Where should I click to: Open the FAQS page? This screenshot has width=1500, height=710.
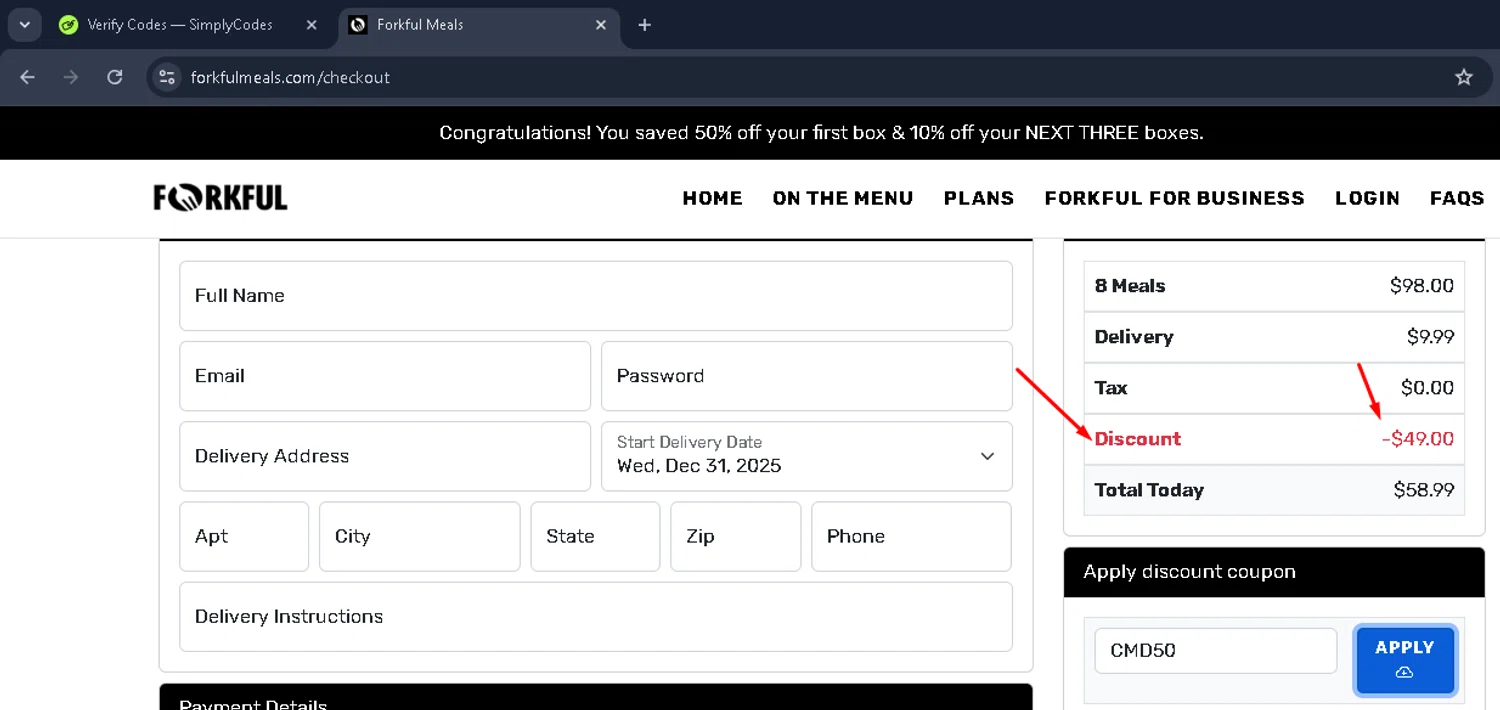pos(1457,198)
